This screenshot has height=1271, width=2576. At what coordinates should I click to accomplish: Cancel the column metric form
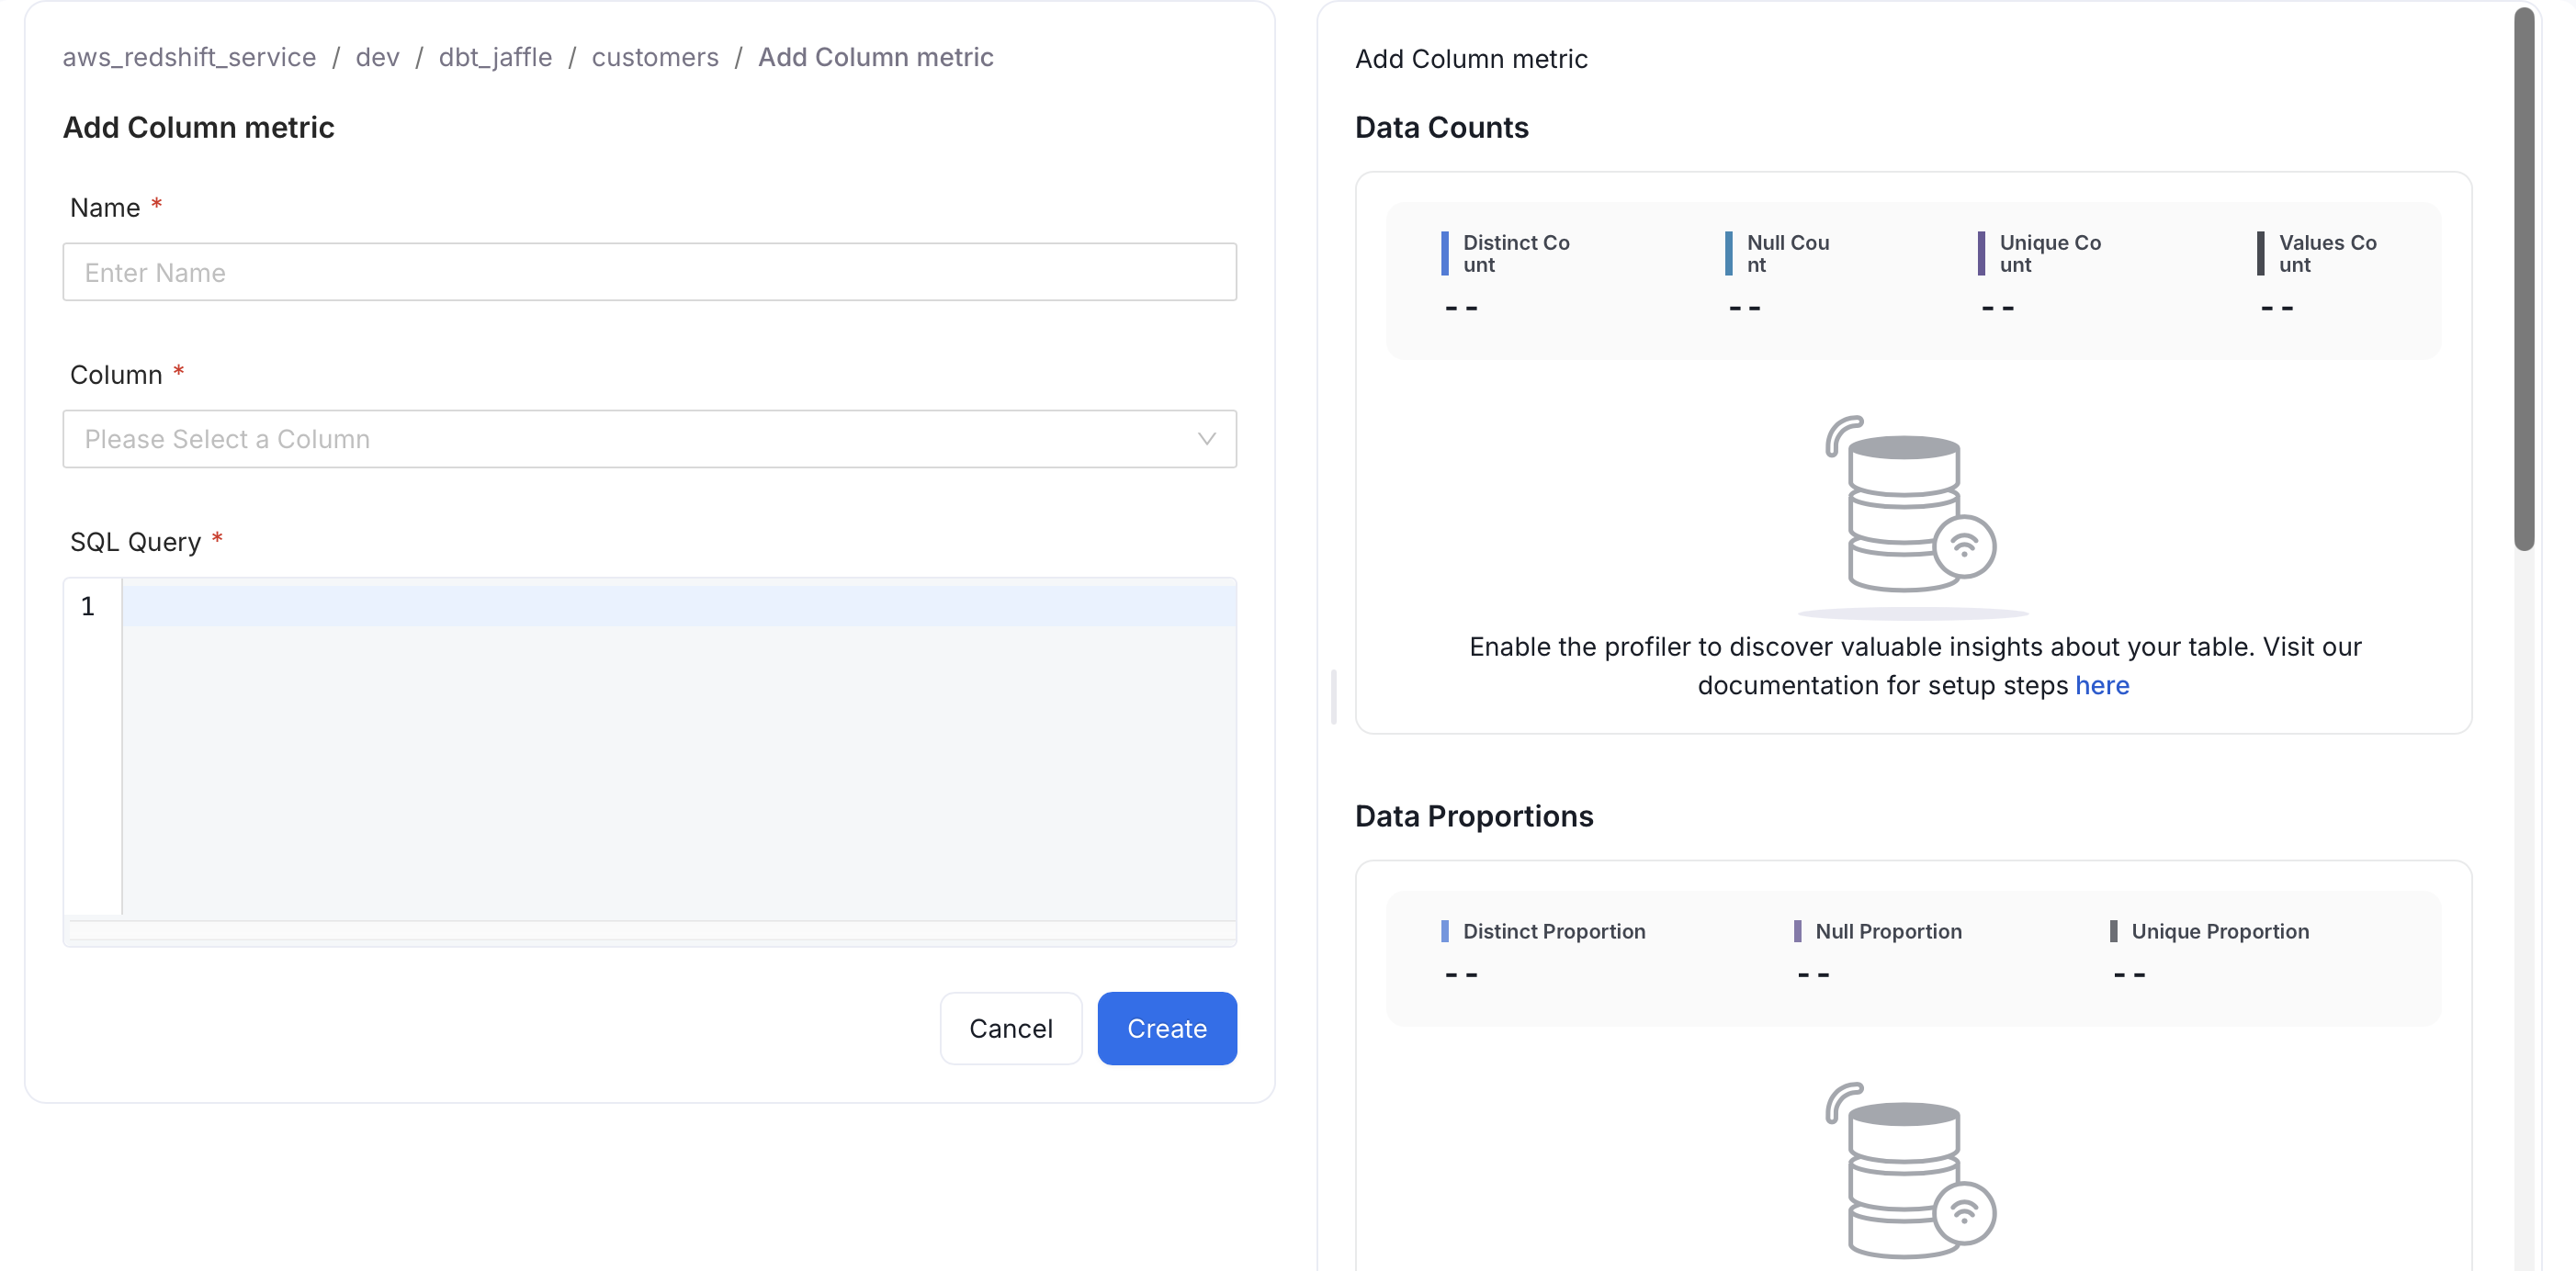pyautogui.click(x=1010, y=1028)
